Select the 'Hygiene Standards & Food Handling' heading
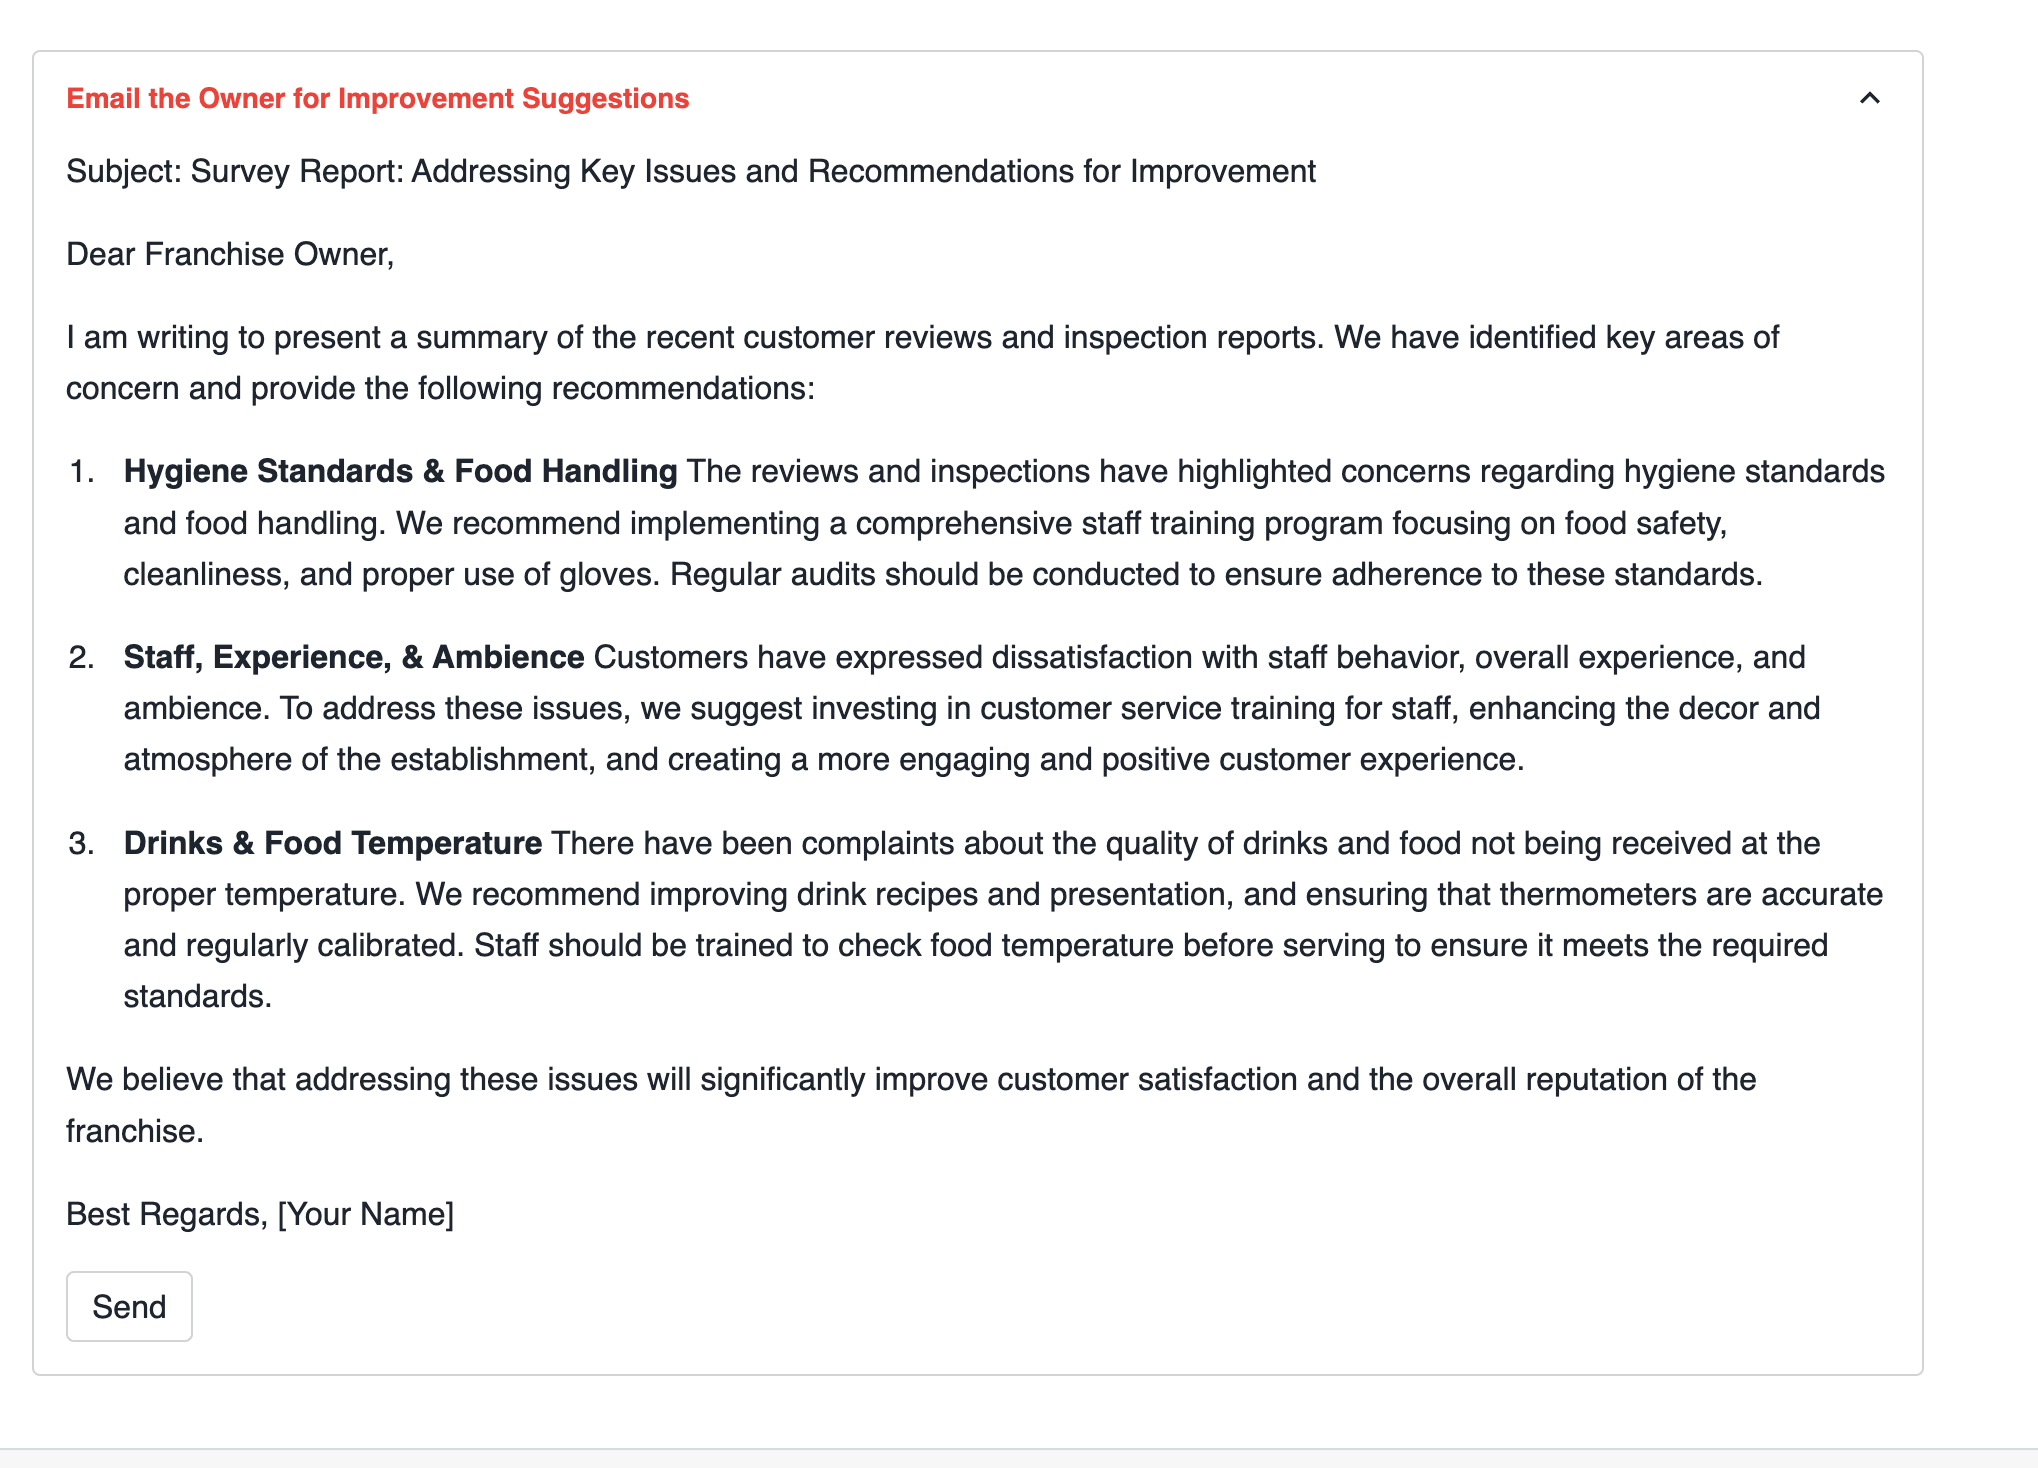The height and width of the screenshot is (1468, 2038). pos(400,471)
